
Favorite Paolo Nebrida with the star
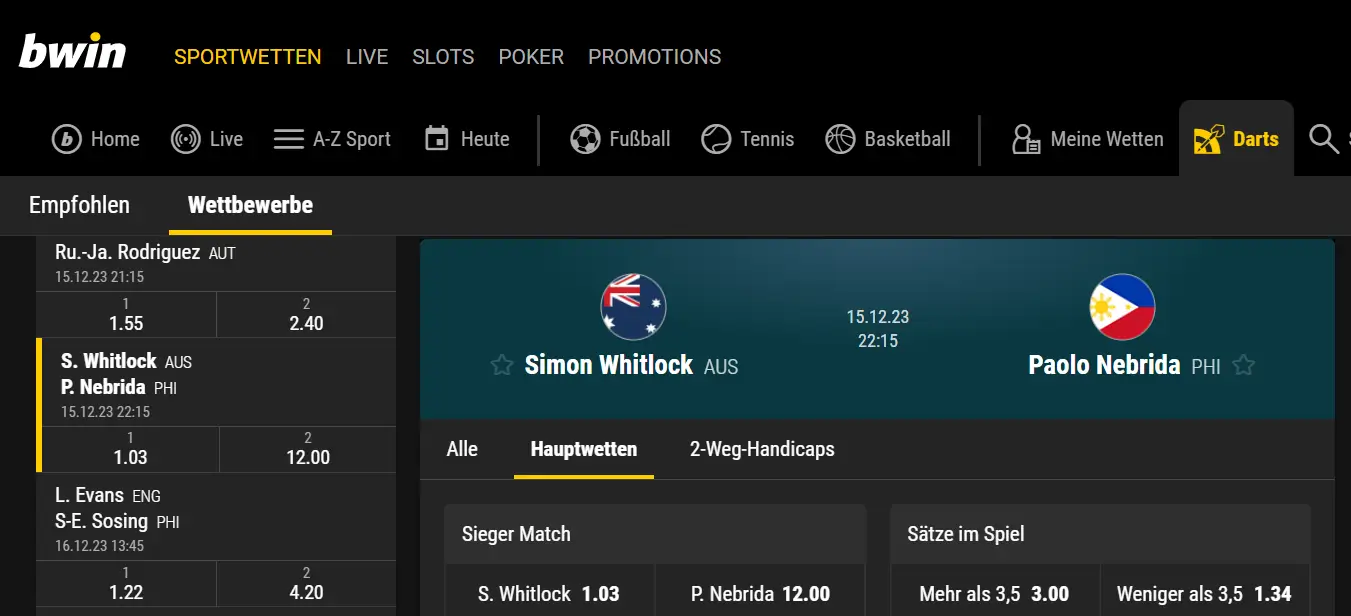coord(1244,365)
